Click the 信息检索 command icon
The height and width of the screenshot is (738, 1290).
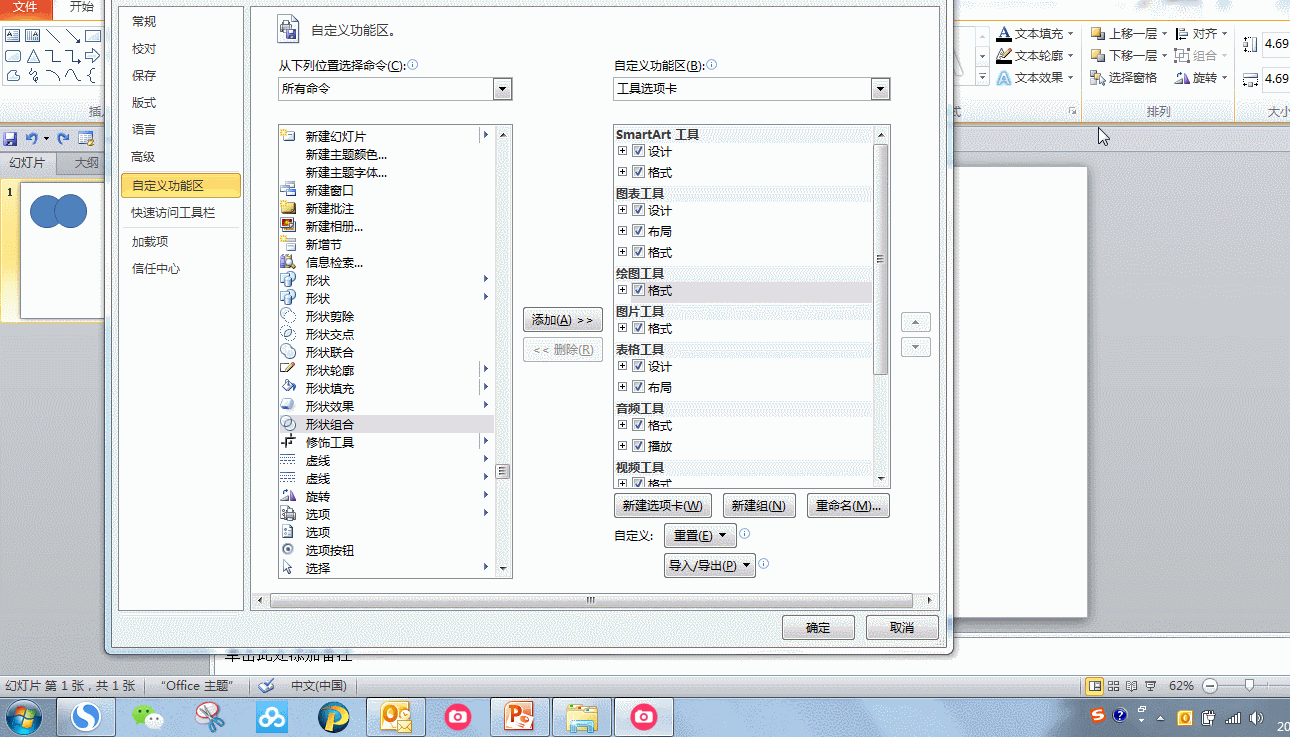(x=288, y=262)
